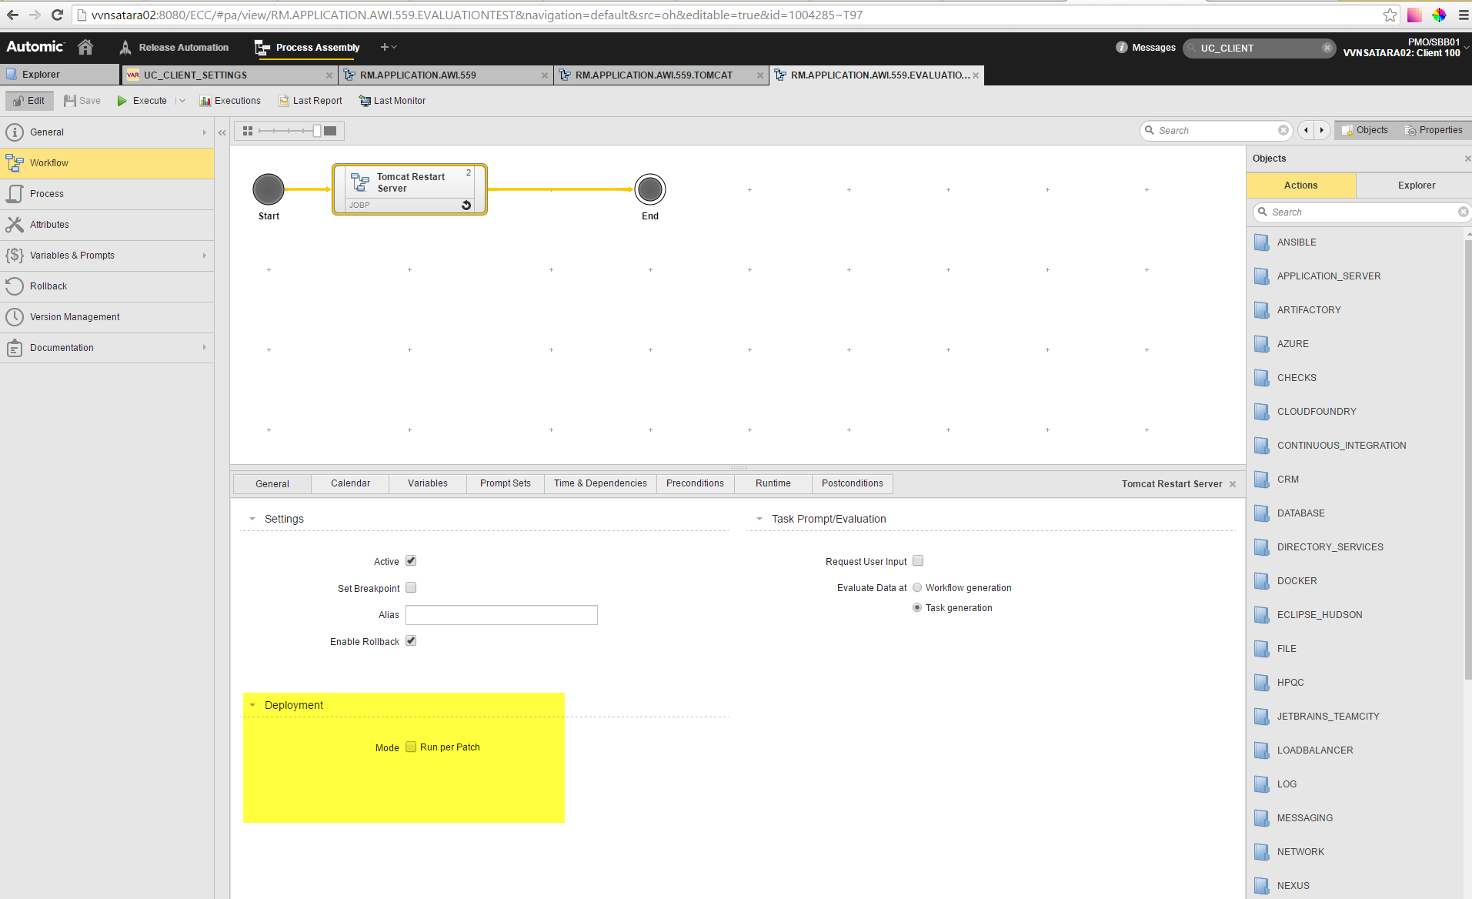
Task: Open the Executions view icon
Action: [x=206, y=100]
